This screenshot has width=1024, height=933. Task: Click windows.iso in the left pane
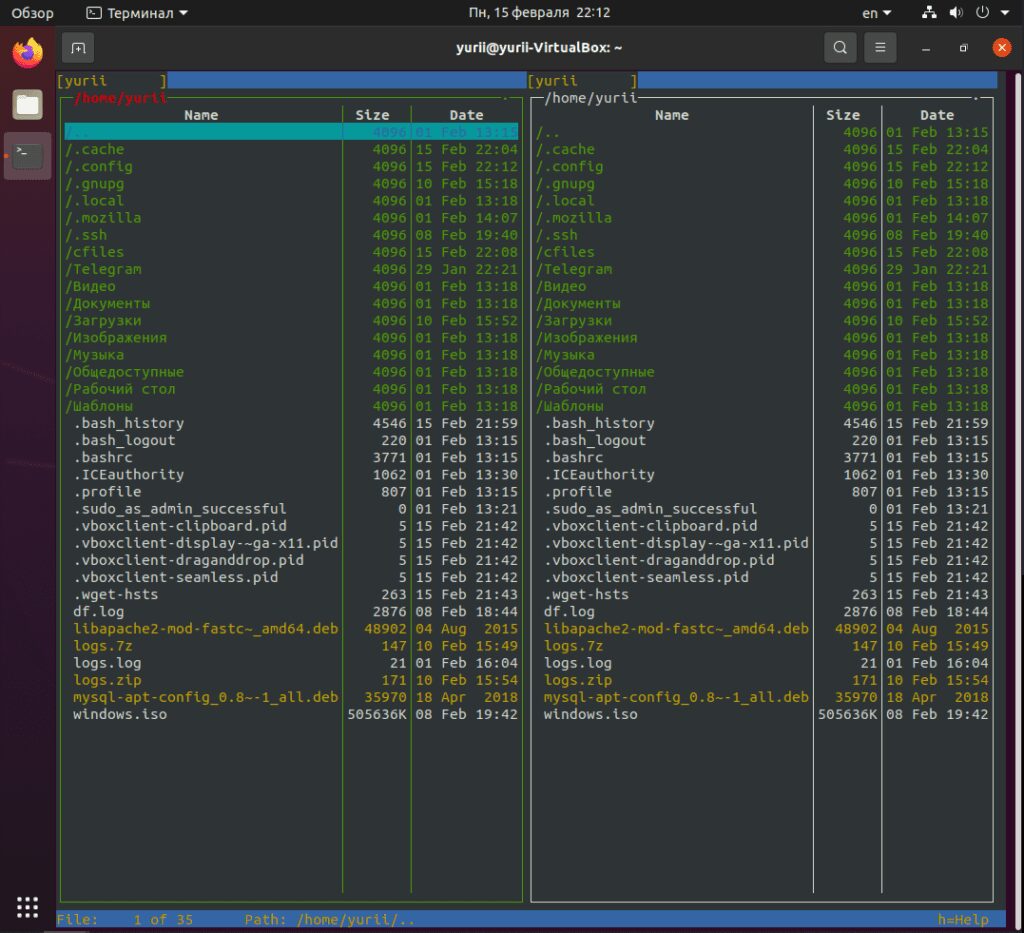[x=120, y=714]
